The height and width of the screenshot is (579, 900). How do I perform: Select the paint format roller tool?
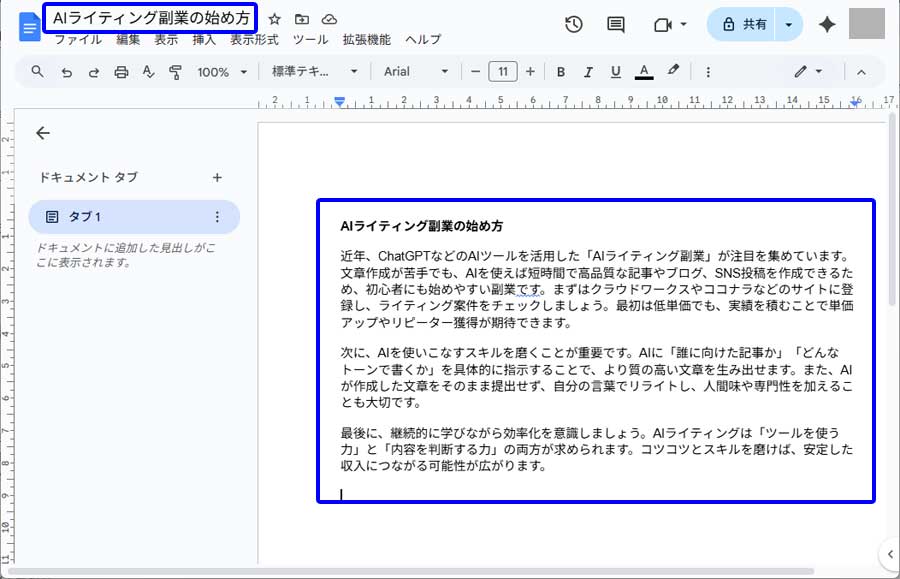(176, 72)
